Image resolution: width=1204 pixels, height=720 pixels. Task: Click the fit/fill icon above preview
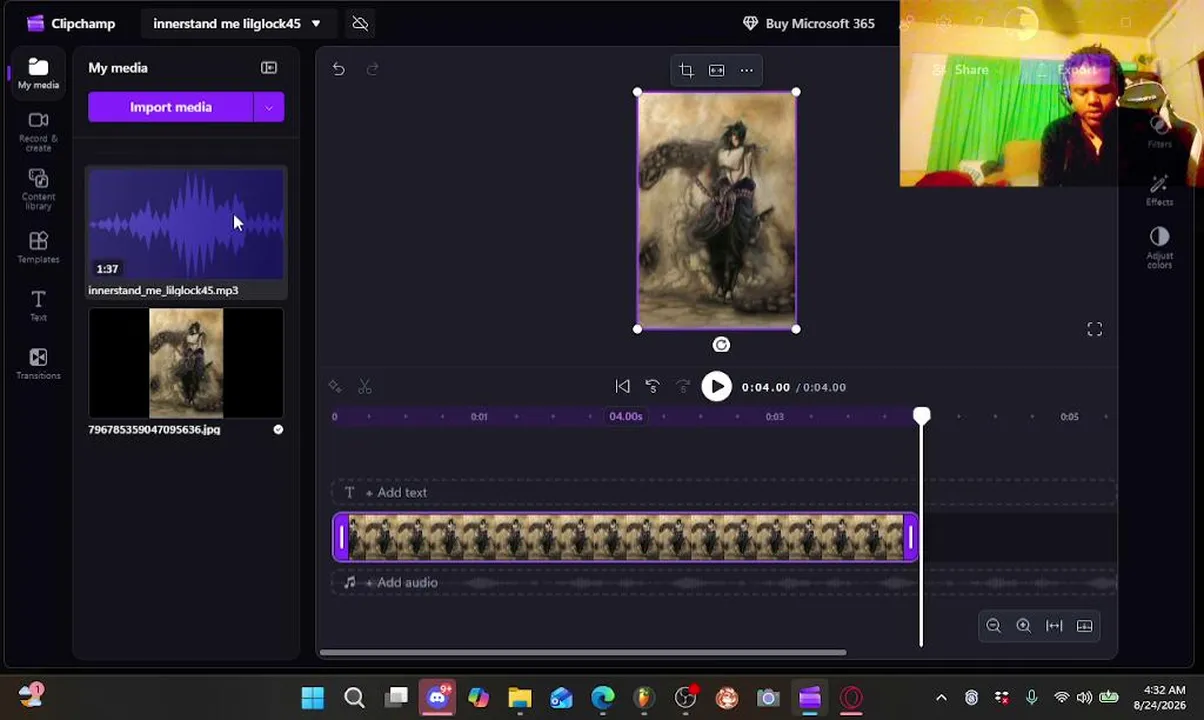point(717,70)
